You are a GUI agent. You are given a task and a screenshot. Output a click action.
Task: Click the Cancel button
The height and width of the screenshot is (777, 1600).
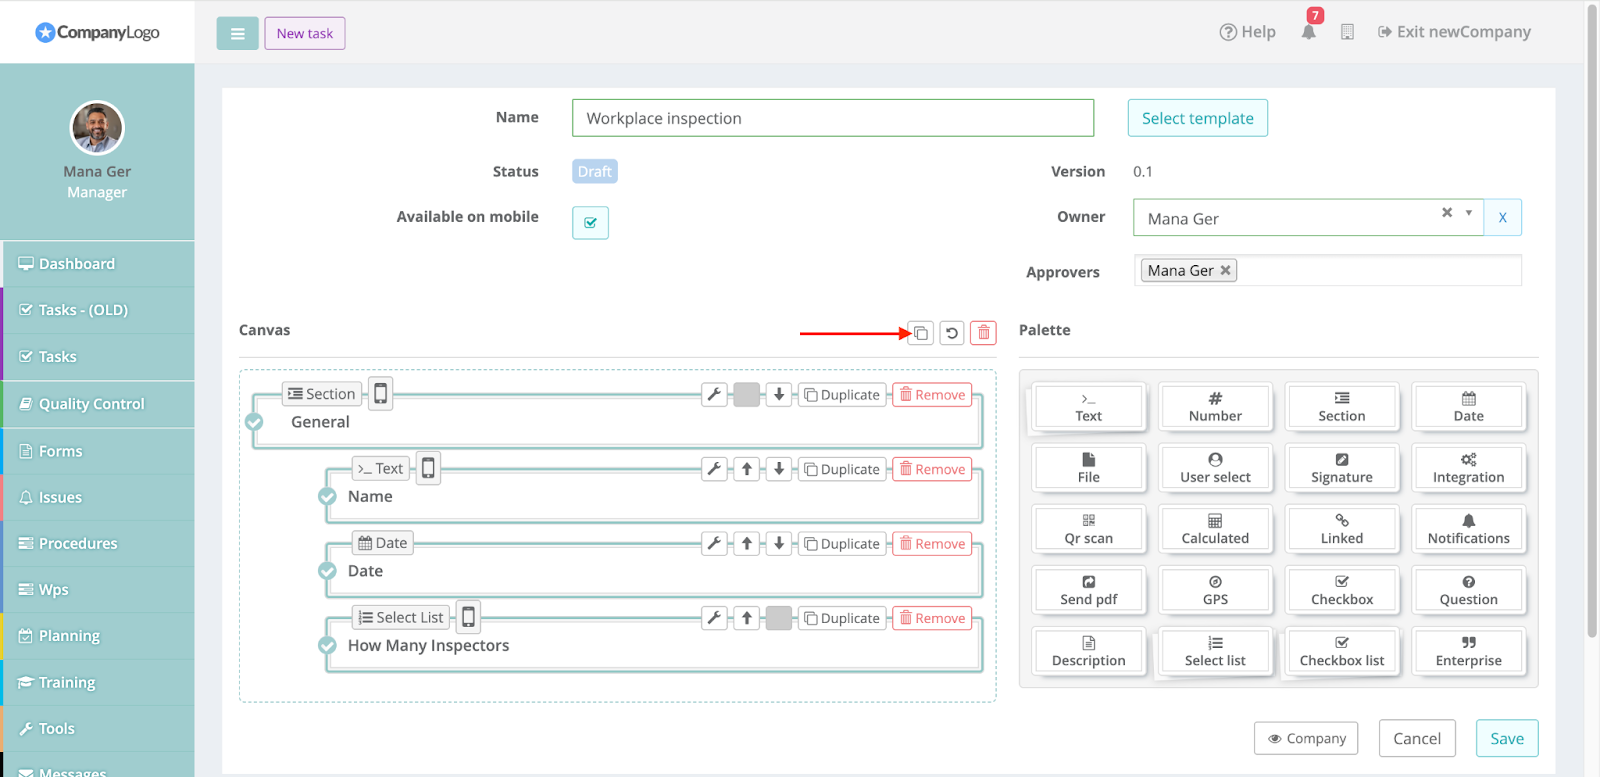point(1417,738)
